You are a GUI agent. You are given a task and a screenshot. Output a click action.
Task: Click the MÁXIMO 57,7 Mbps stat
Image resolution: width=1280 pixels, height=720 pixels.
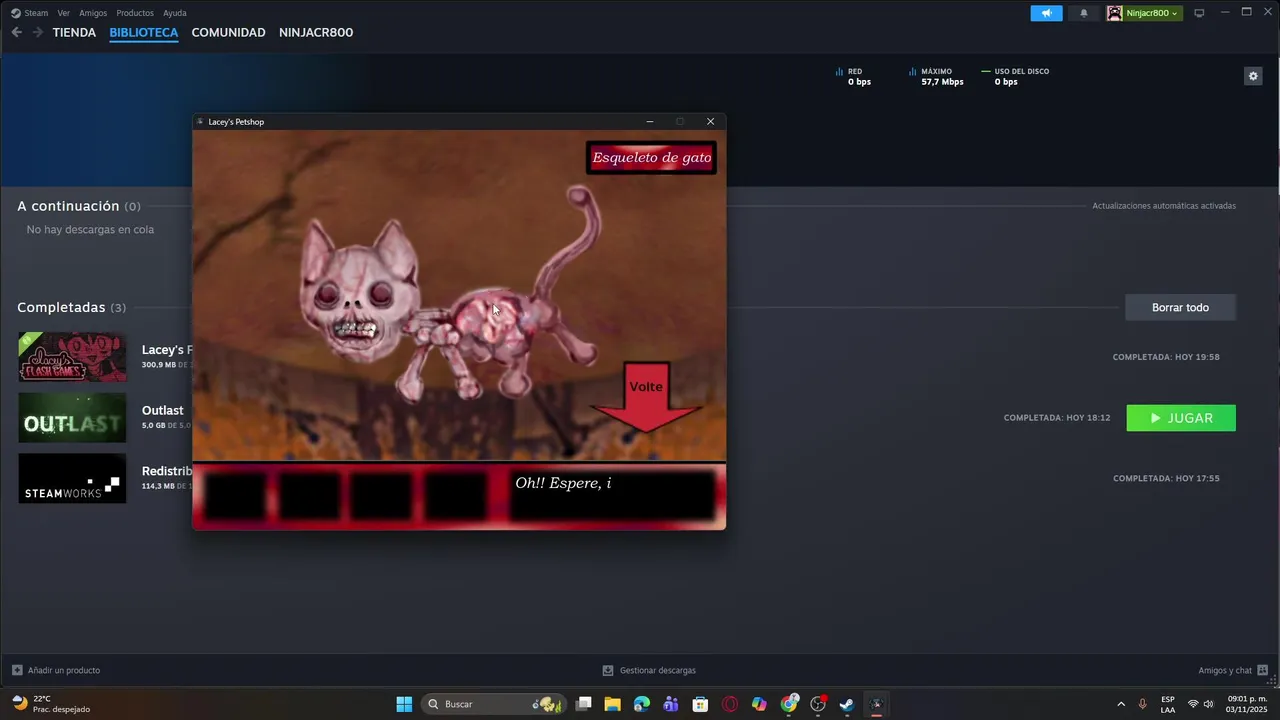click(x=936, y=77)
